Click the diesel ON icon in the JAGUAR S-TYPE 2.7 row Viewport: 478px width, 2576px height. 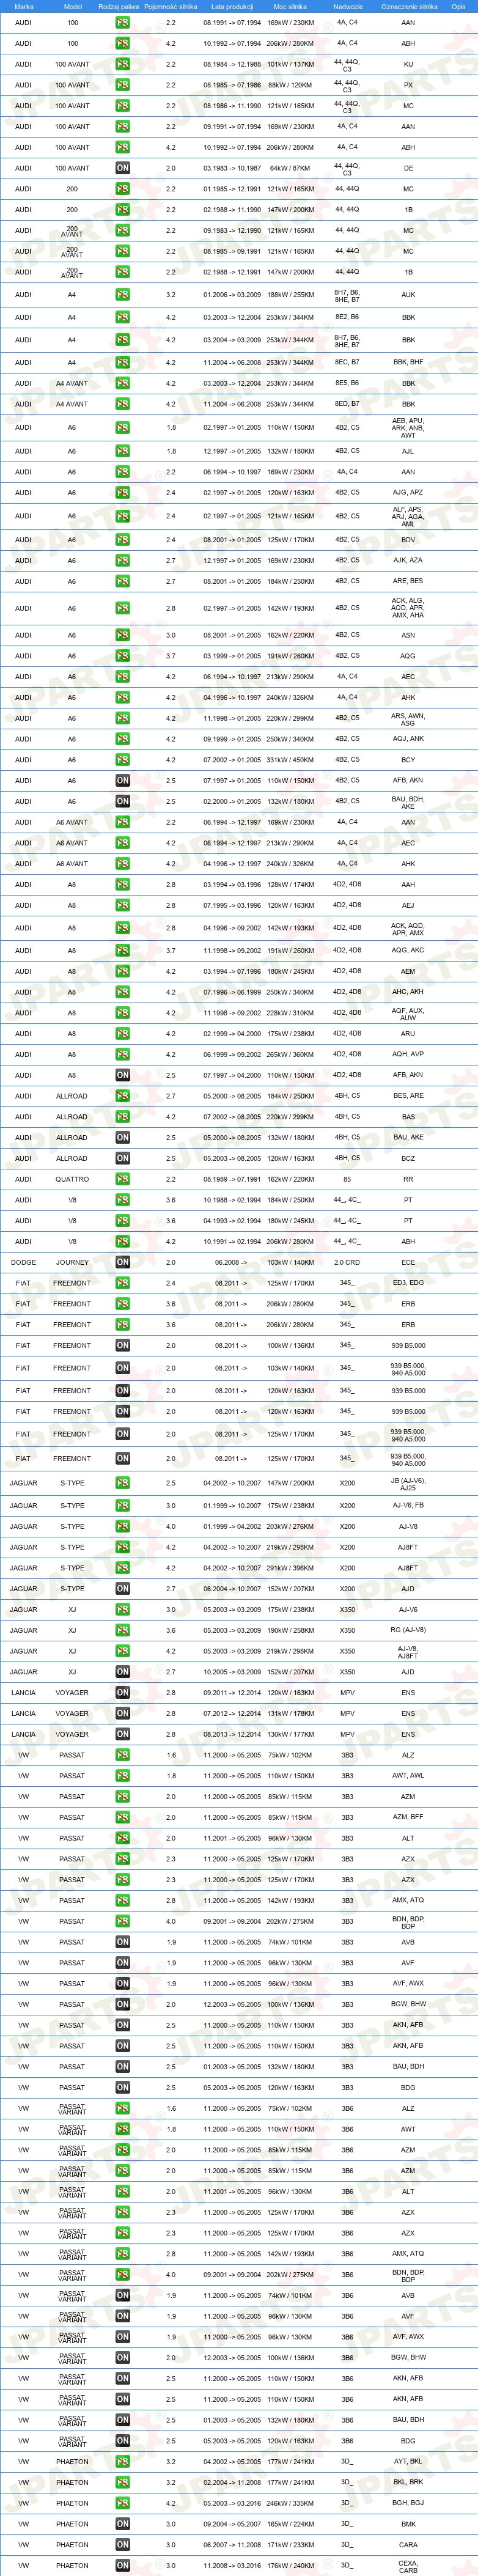(122, 1588)
